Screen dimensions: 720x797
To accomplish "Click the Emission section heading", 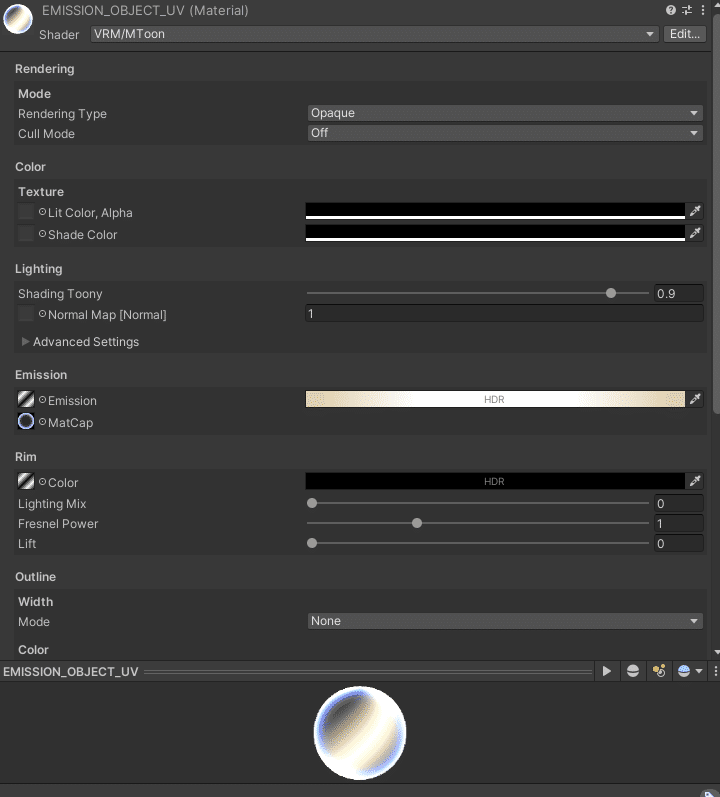I will (41, 375).
